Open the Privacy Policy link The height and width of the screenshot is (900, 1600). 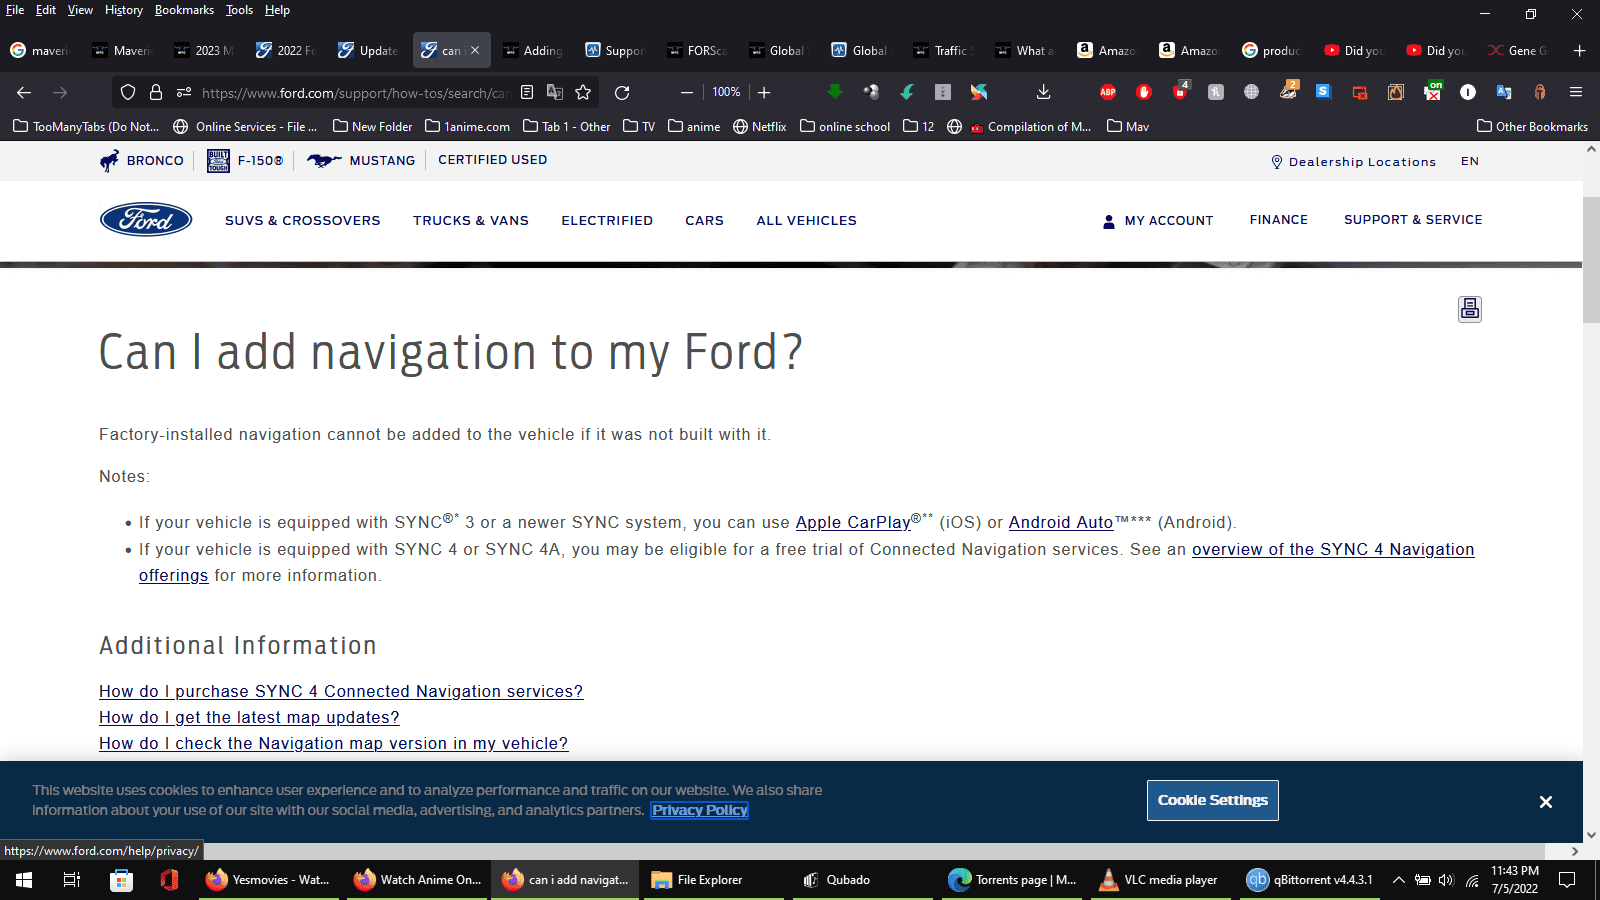tap(700, 810)
